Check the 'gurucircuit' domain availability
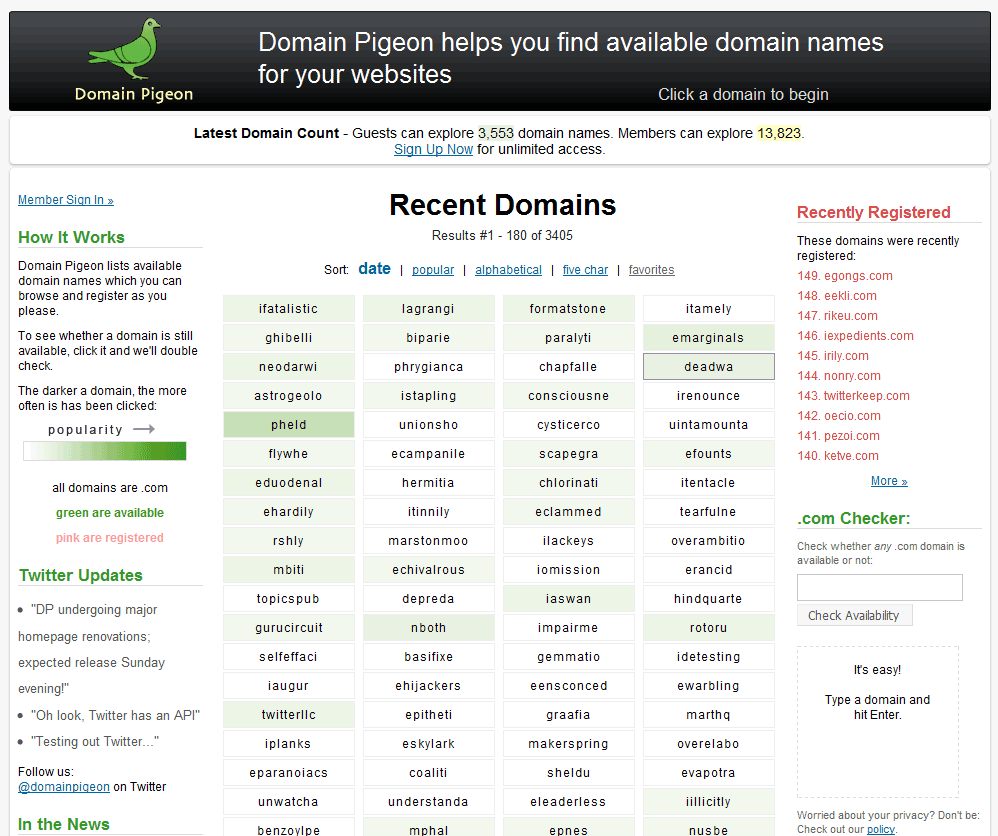The width and height of the screenshot is (998, 836). pyautogui.click(x=289, y=628)
